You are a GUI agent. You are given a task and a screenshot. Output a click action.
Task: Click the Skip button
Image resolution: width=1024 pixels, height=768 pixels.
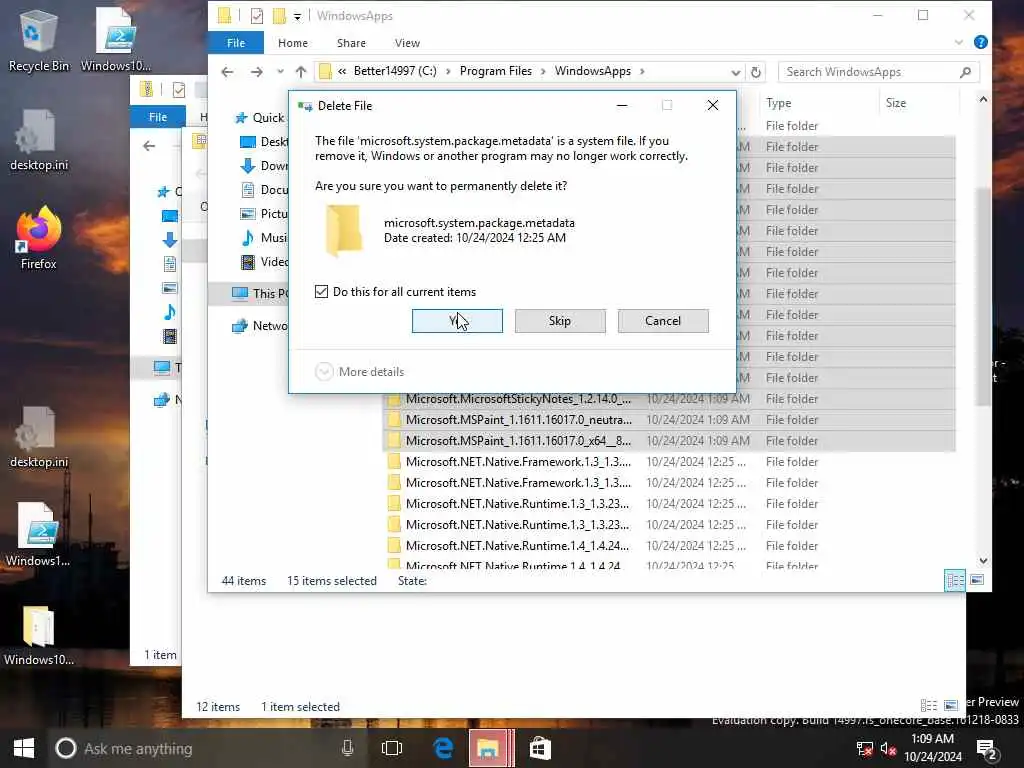pyautogui.click(x=560, y=321)
